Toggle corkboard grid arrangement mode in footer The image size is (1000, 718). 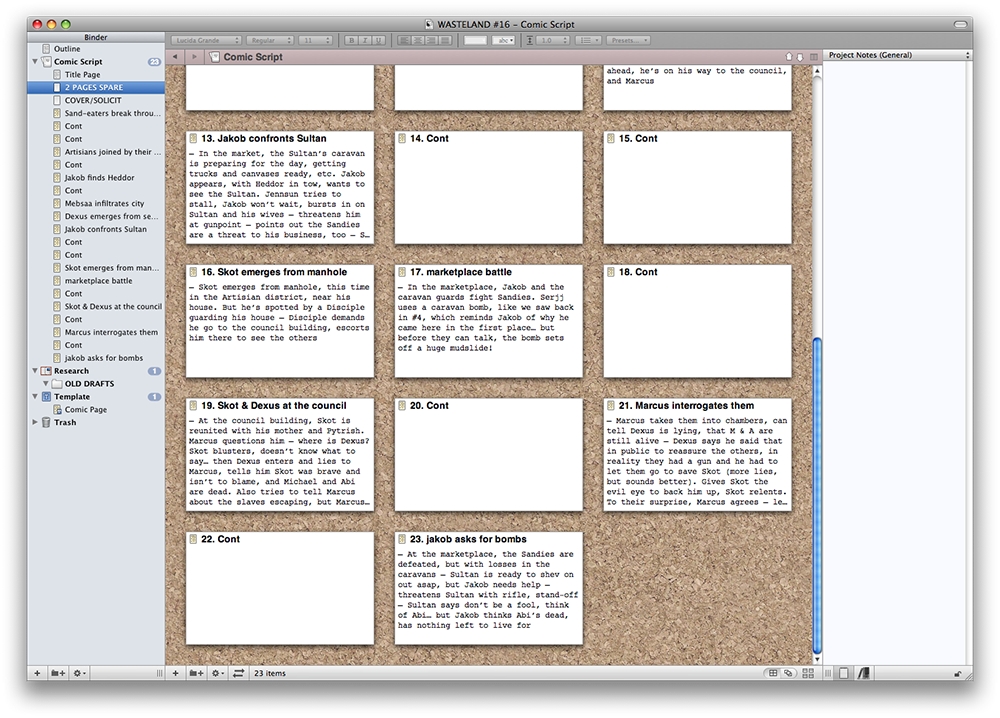(772, 674)
